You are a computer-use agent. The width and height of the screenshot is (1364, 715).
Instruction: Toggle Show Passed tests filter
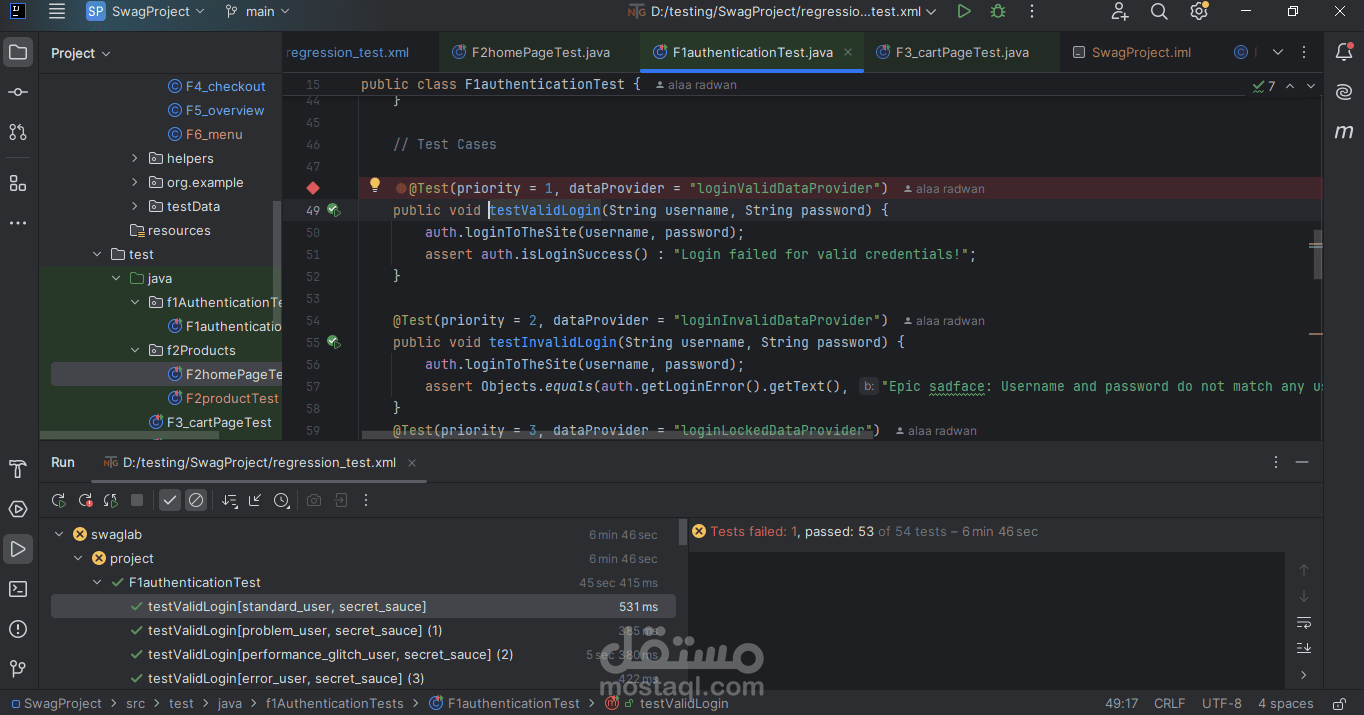click(x=170, y=500)
